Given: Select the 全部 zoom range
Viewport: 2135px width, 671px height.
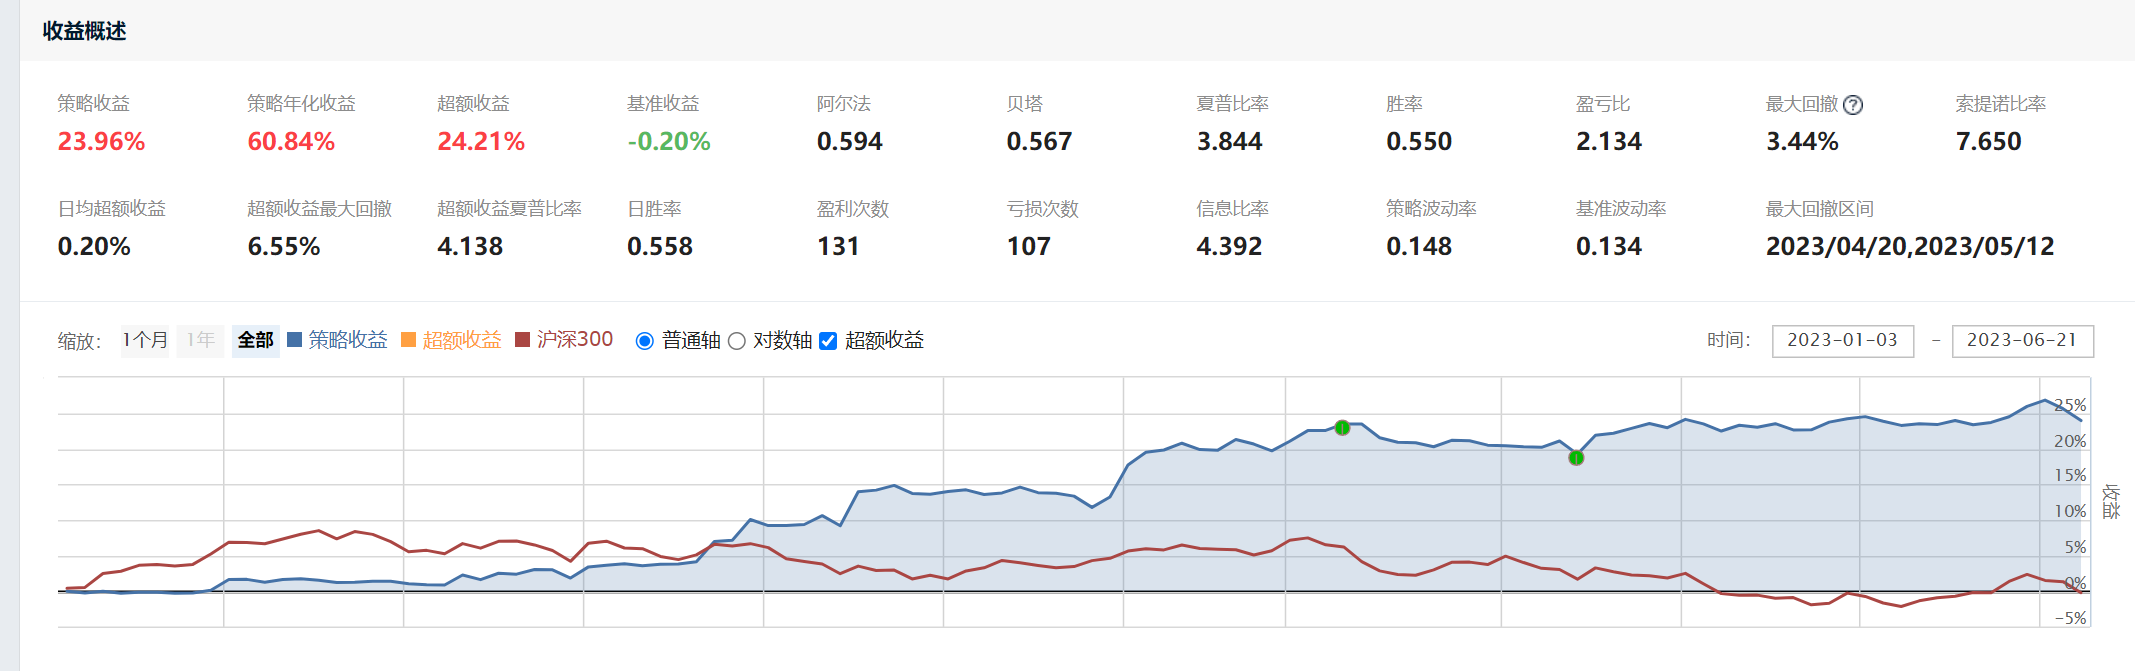Looking at the screenshot, I should [255, 340].
